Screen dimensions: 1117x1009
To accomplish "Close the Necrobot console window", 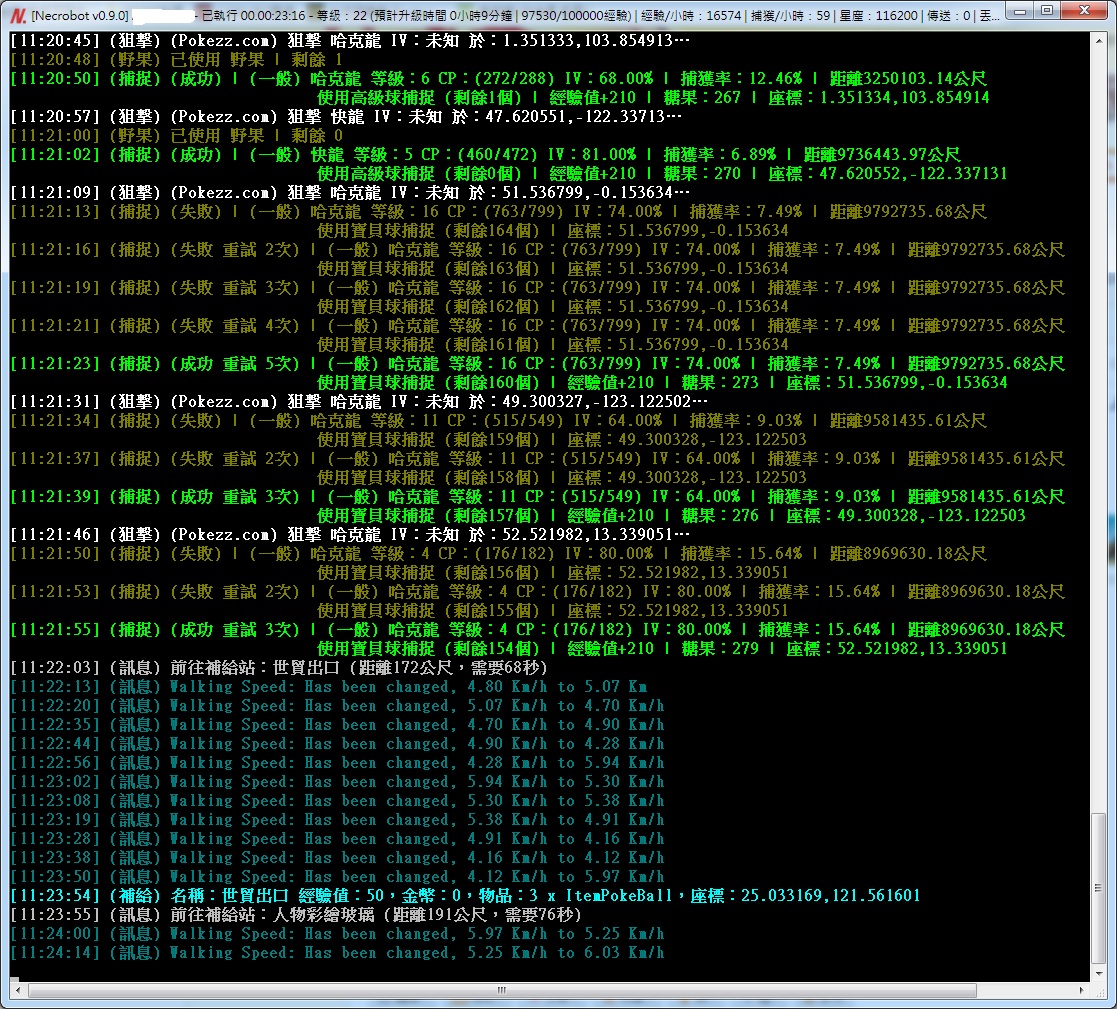I will 1084,11.
